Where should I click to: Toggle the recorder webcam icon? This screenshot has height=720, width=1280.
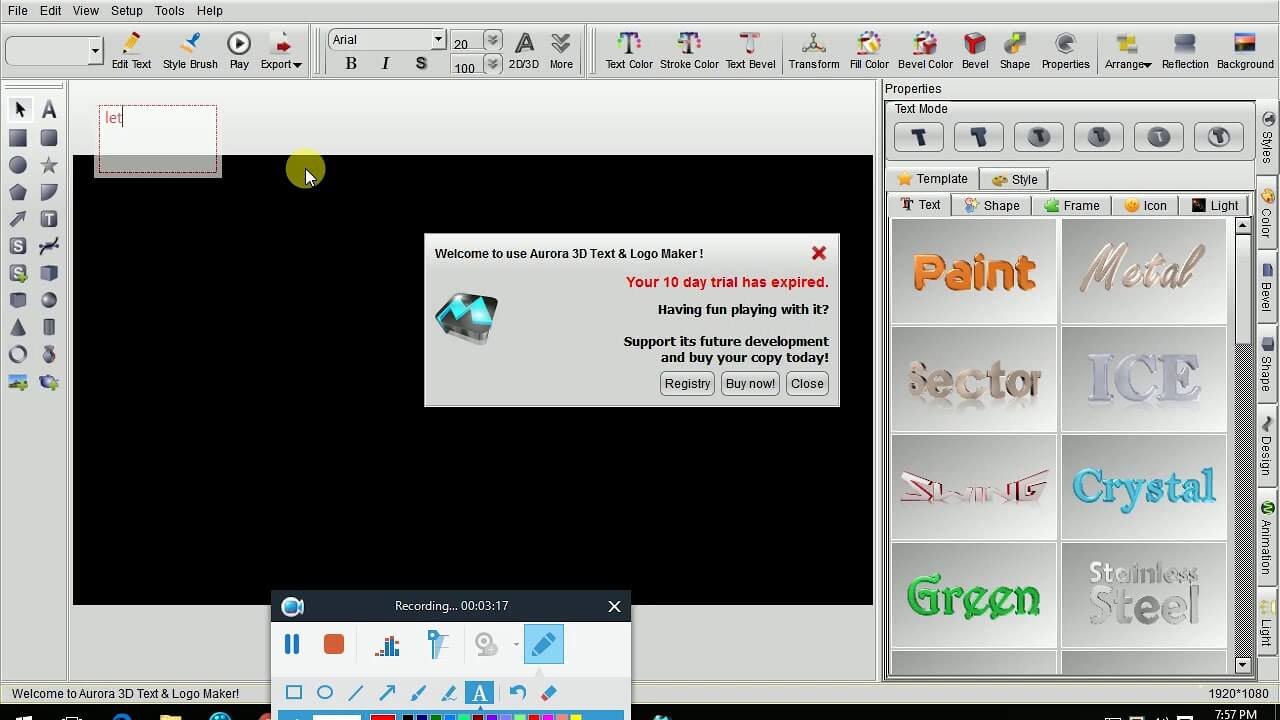tap(487, 645)
